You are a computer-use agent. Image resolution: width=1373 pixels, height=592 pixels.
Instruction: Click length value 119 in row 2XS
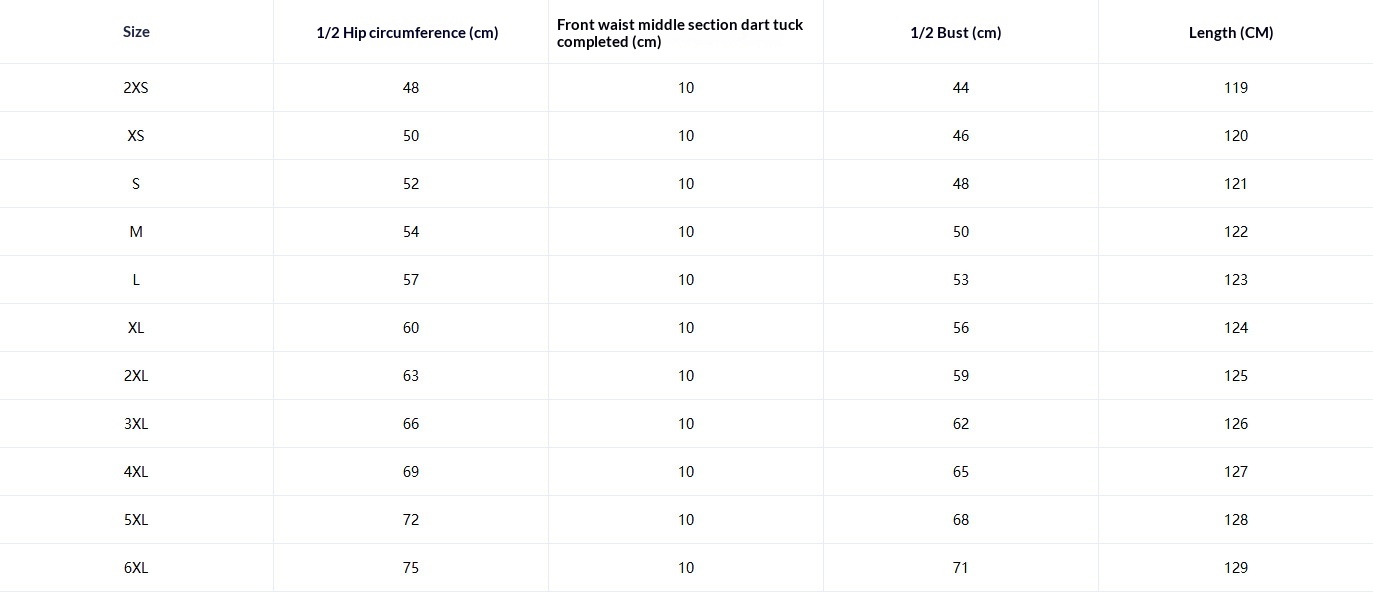(1236, 88)
